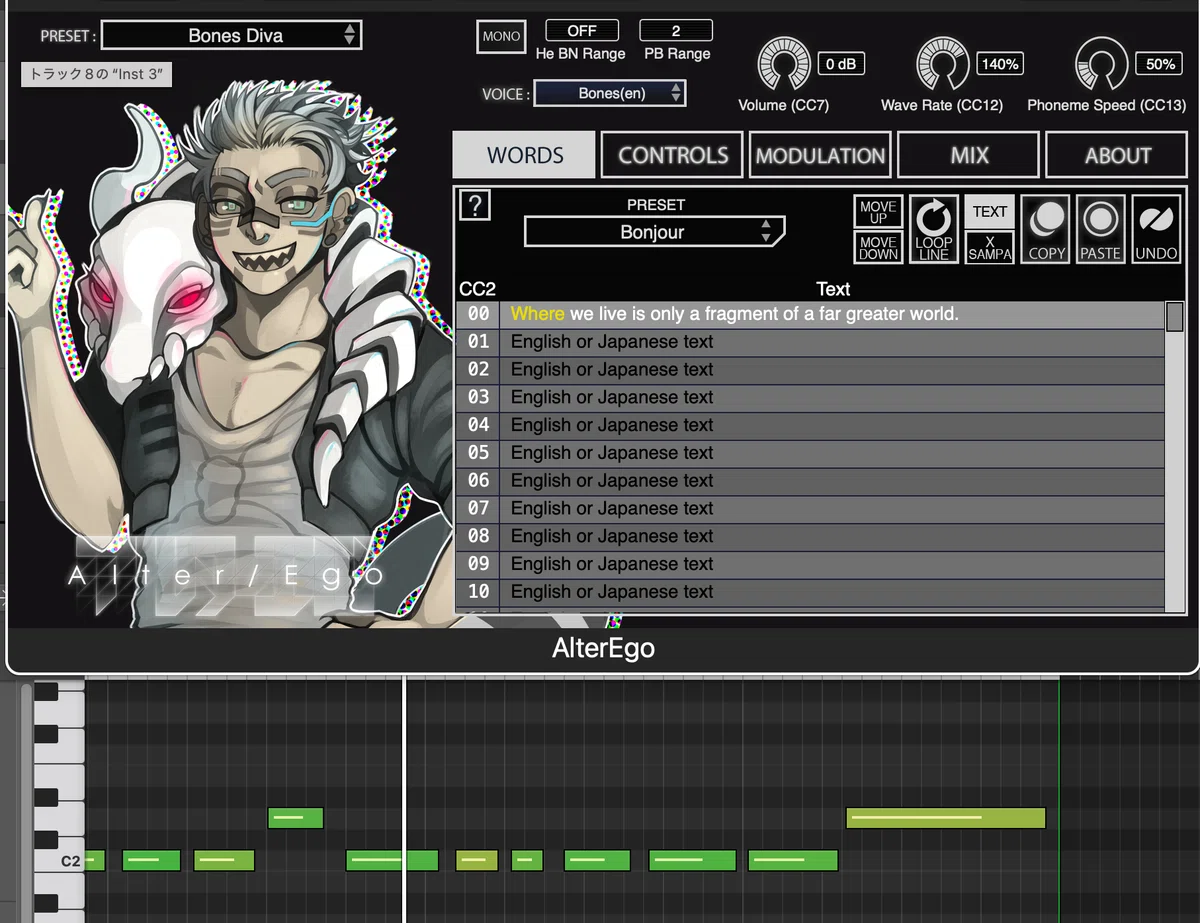Image resolution: width=1200 pixels, height=923 pixels.
Task: Select lyric line 01 text field
Action: click(834, 342)
